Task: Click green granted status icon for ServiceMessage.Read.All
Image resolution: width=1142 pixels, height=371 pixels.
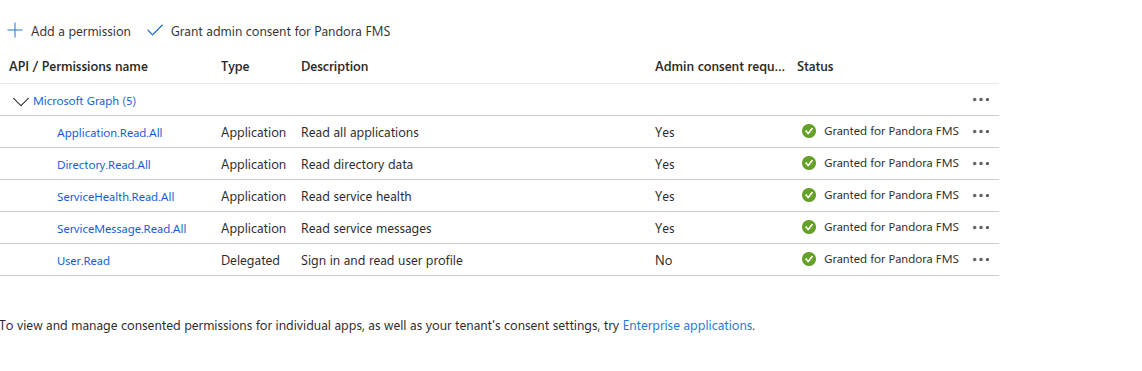Action: pyautogui.click(x=808, y=227)
